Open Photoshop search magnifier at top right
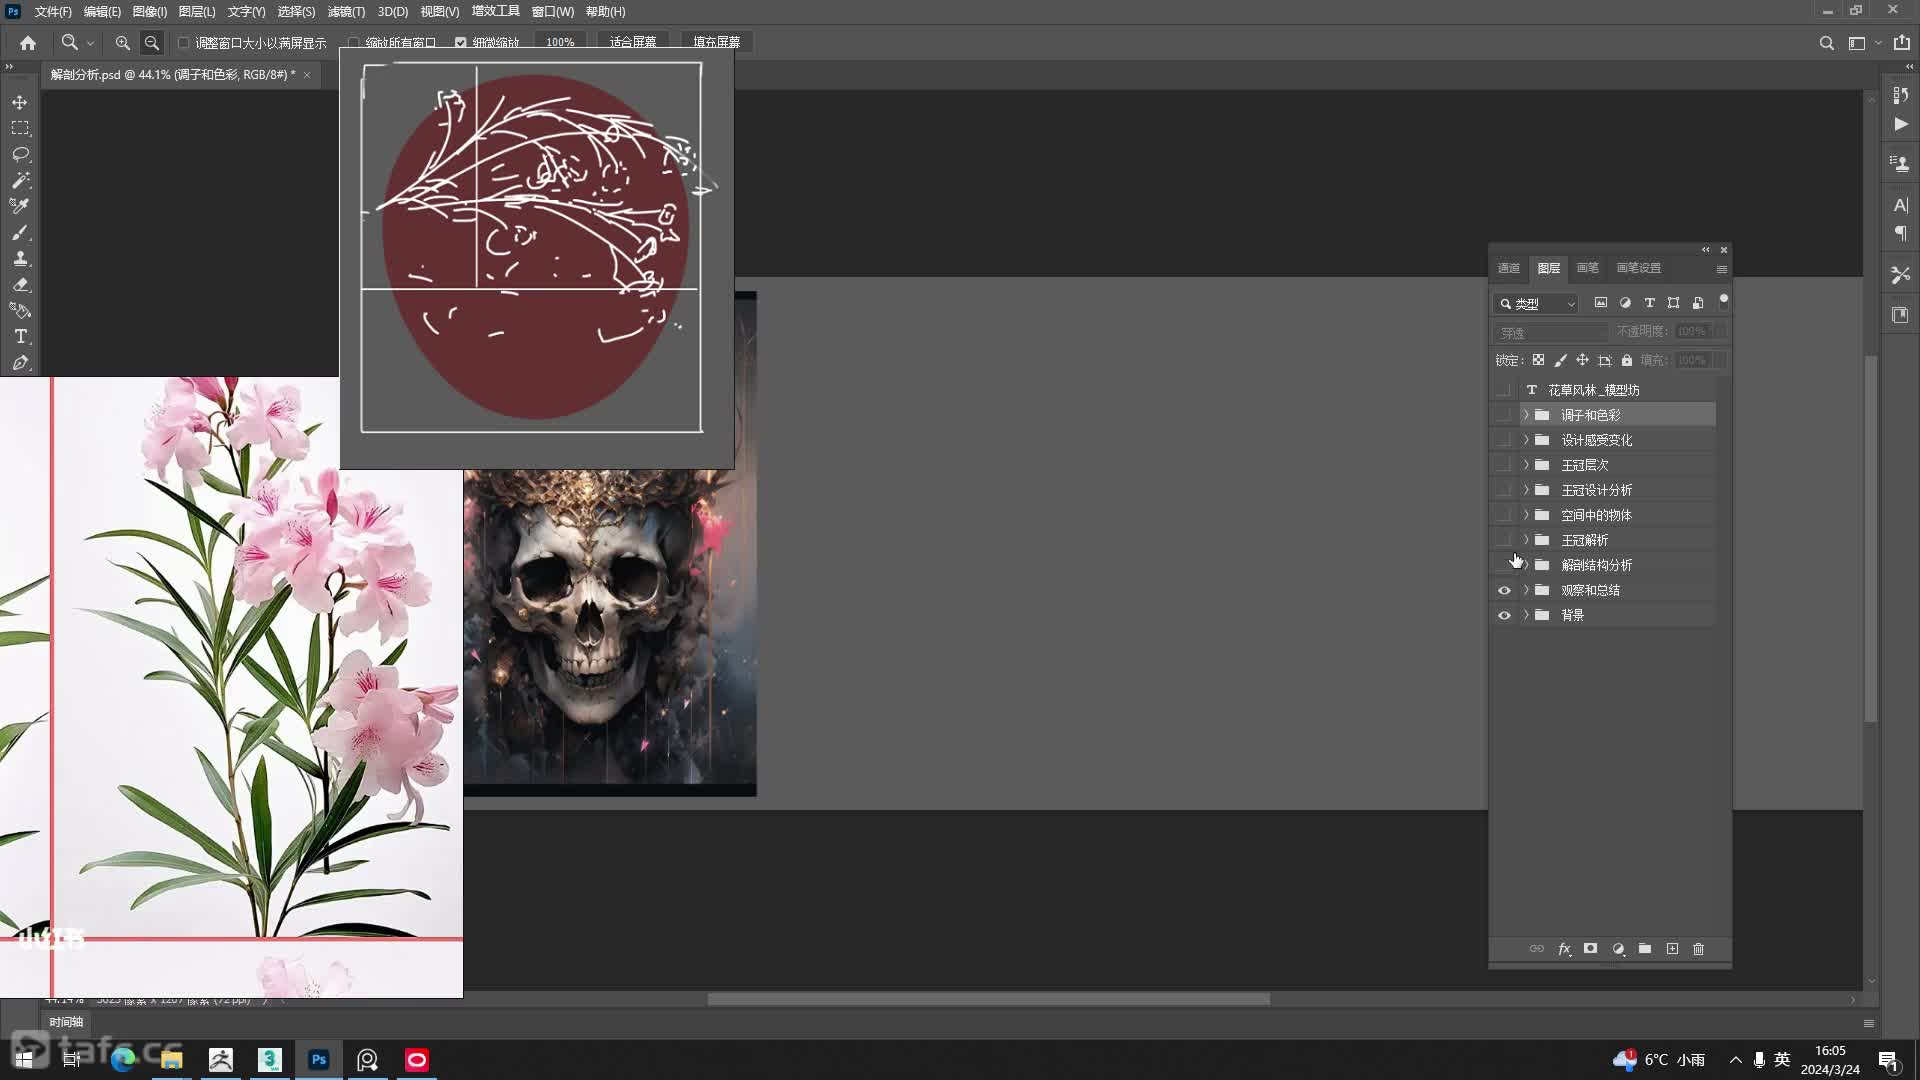 tap(1826, 43)
